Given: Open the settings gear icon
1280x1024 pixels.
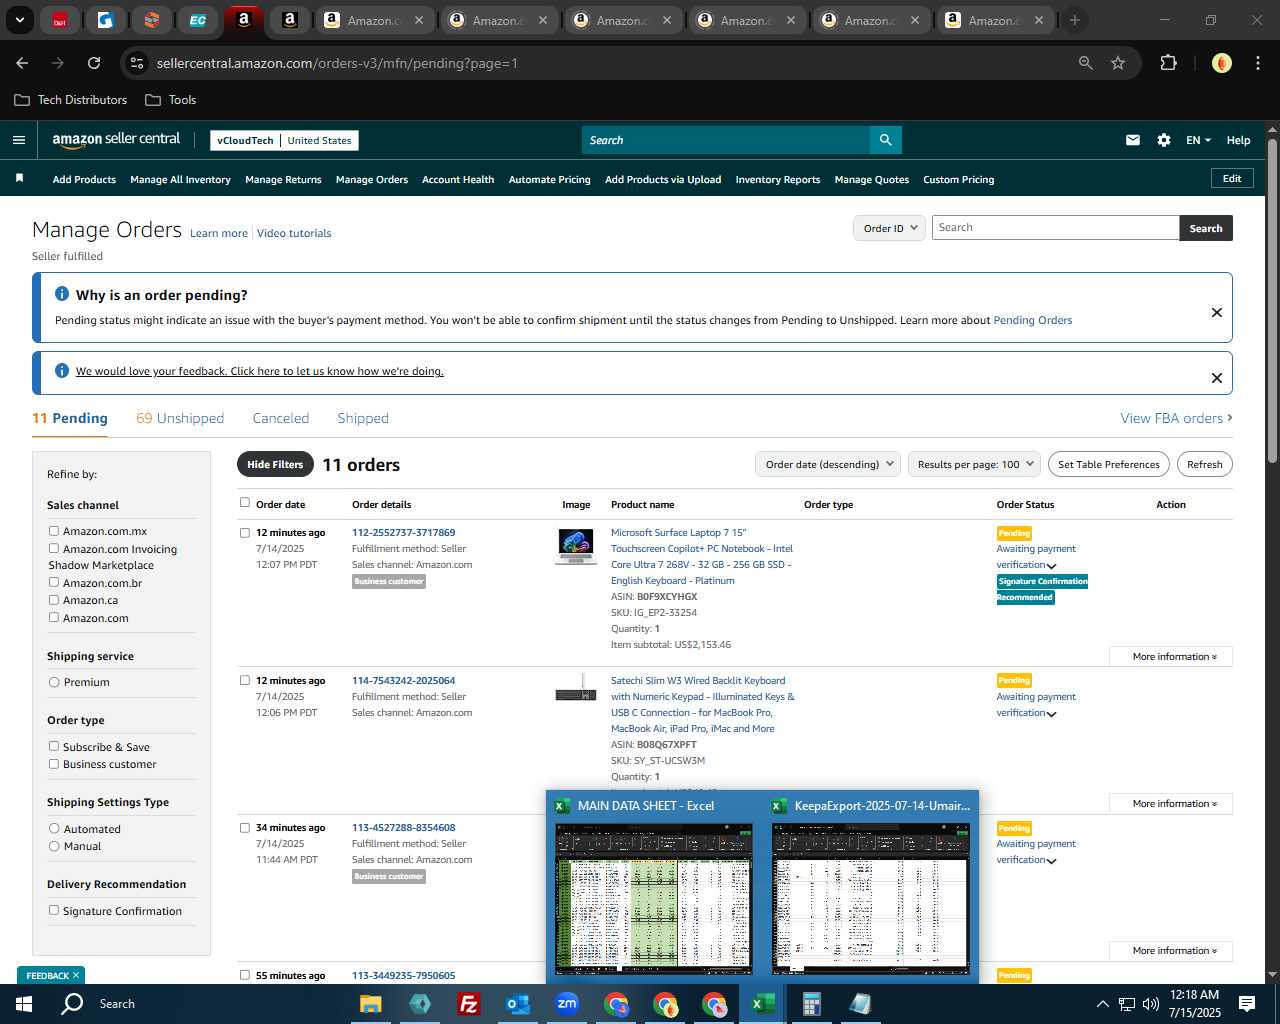Looking at the screenshot, I should (1164, 140).
